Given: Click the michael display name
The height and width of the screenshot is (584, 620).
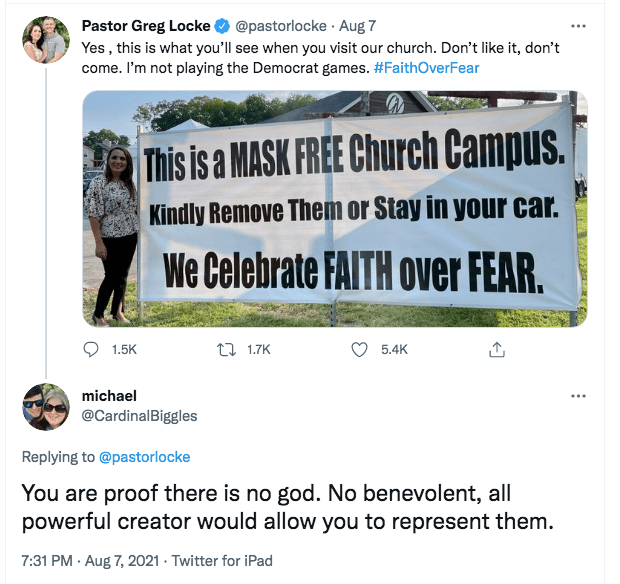Looking at the screenshot, I should pos(109,396).
